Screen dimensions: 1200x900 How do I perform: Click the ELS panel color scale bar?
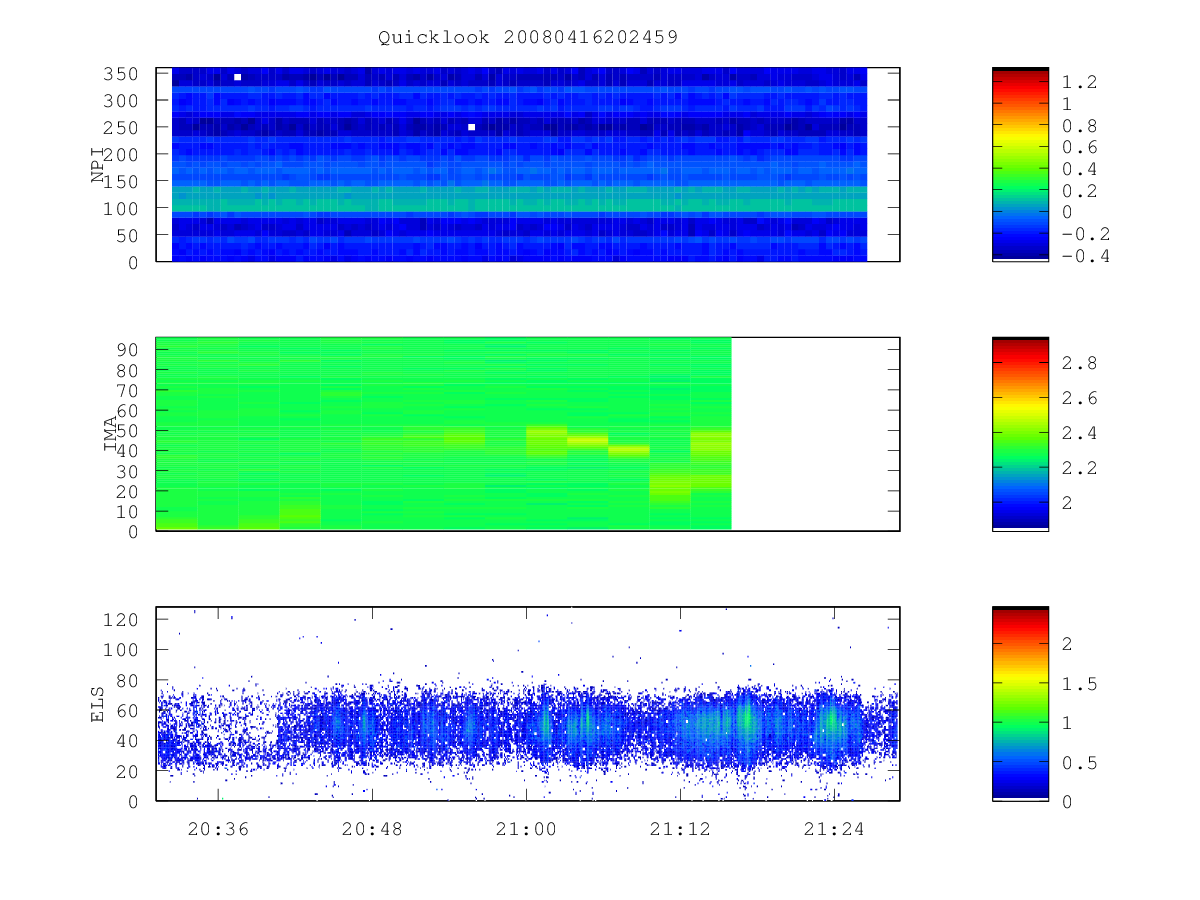click(1020, 704)
